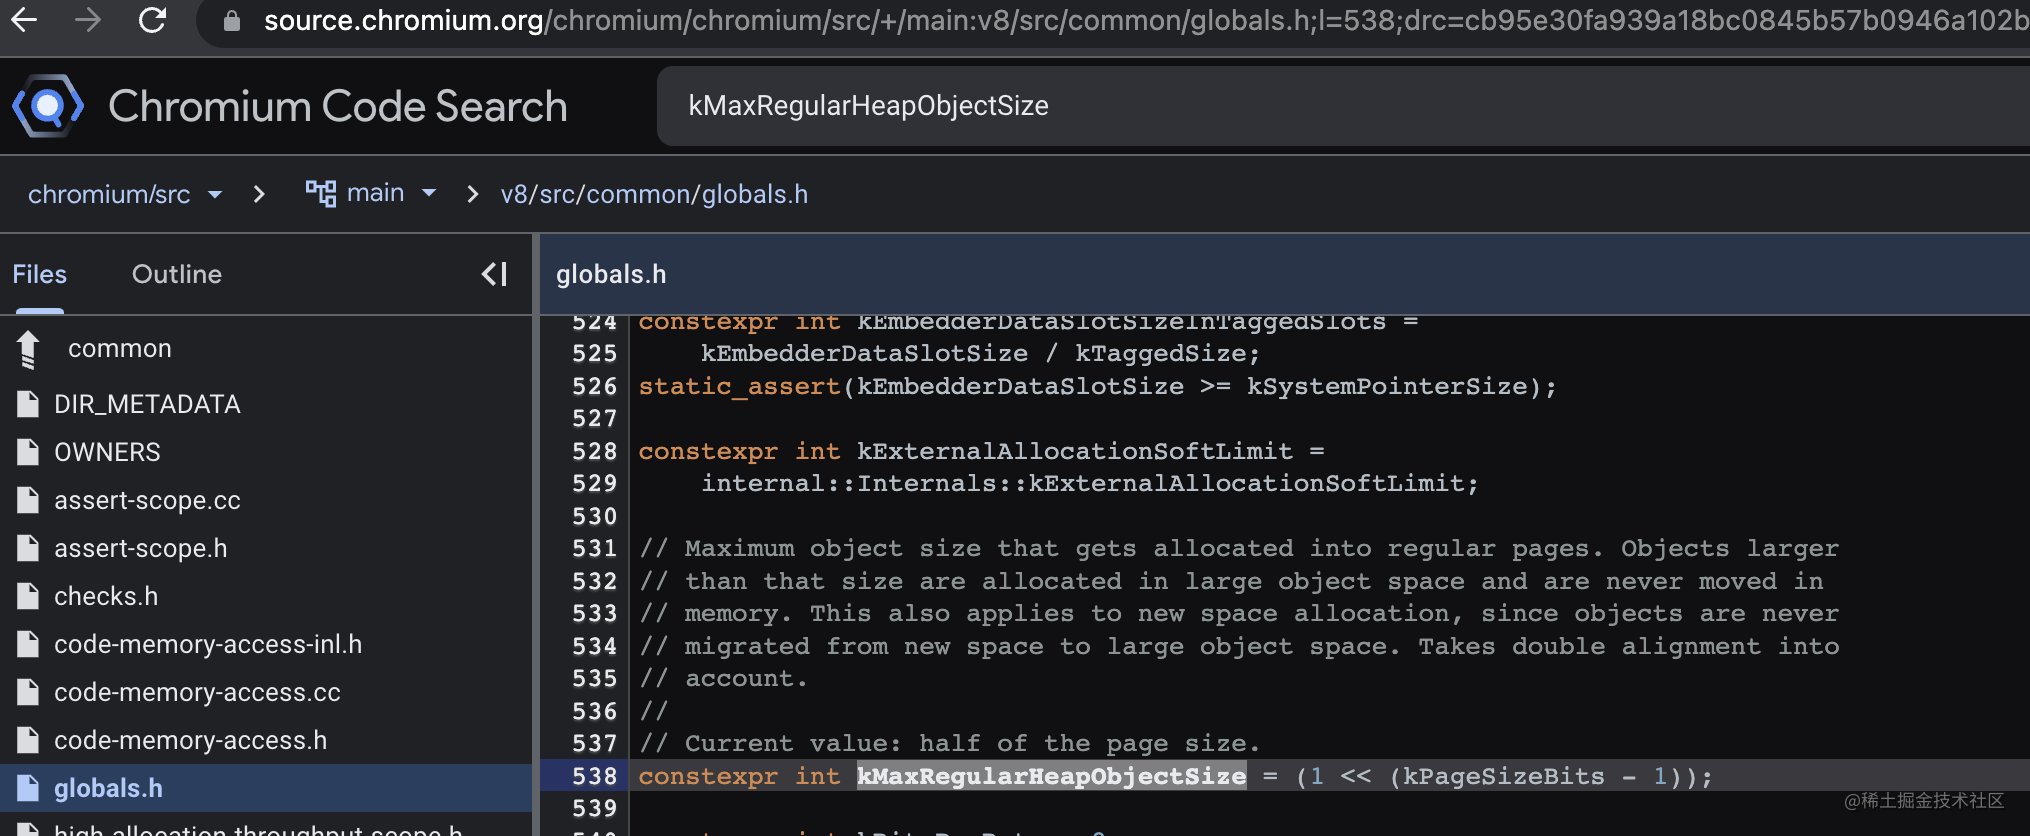Open code-memory-access.cc file
2030x836 pixels.
197,692
